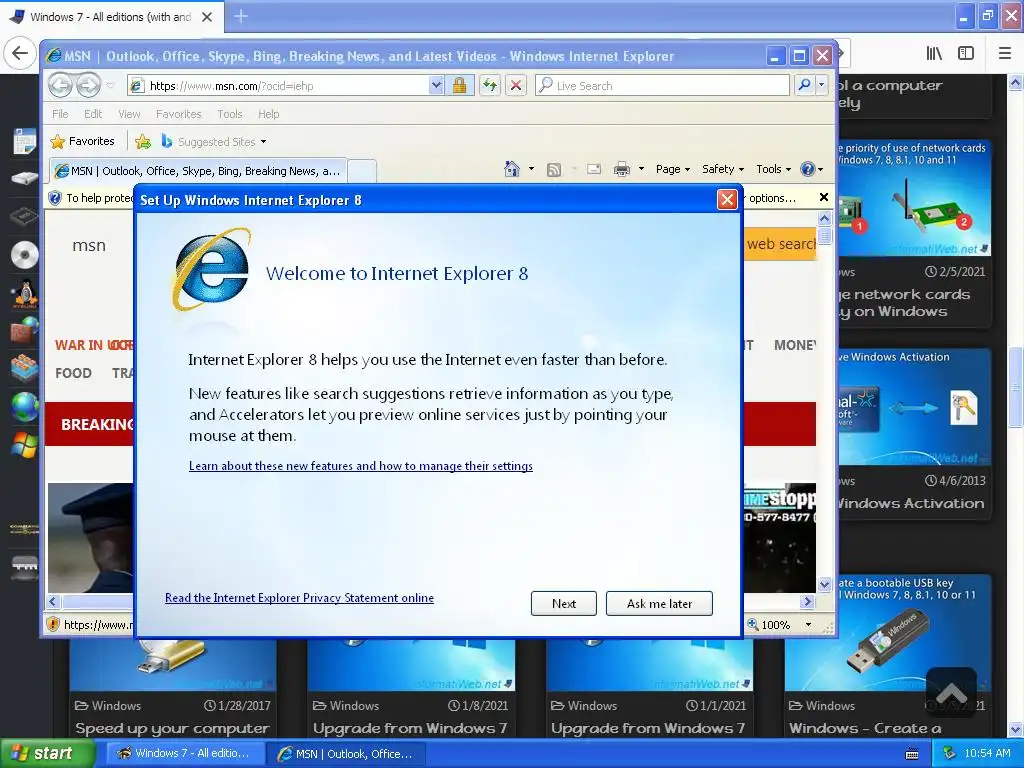This screenshot has width=1024, height=768.
Task: Open the File menu in Internet Explorer
Action: pos(60,114)
